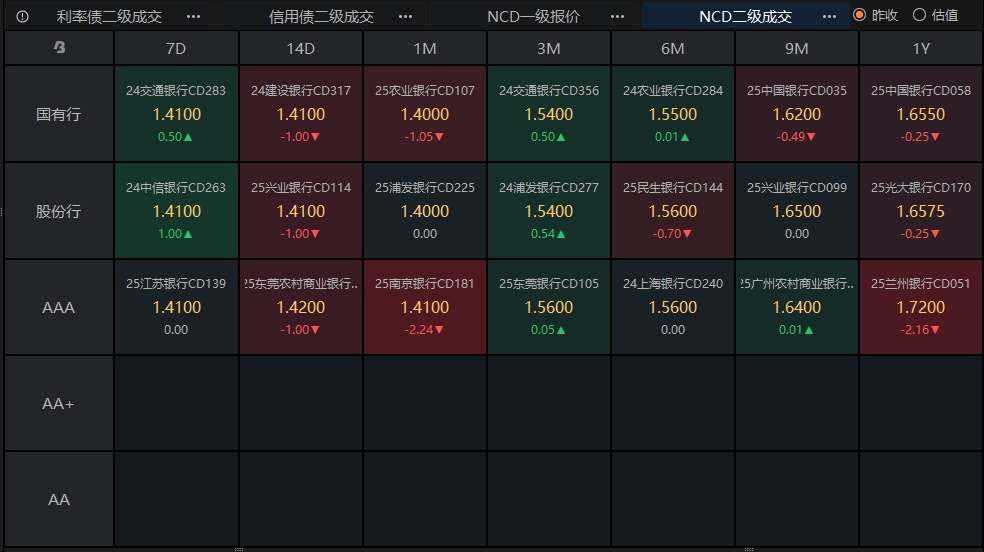Open more options for NCD一级报价
Screen dimensions: 984x552
click(x=618, y=16)
